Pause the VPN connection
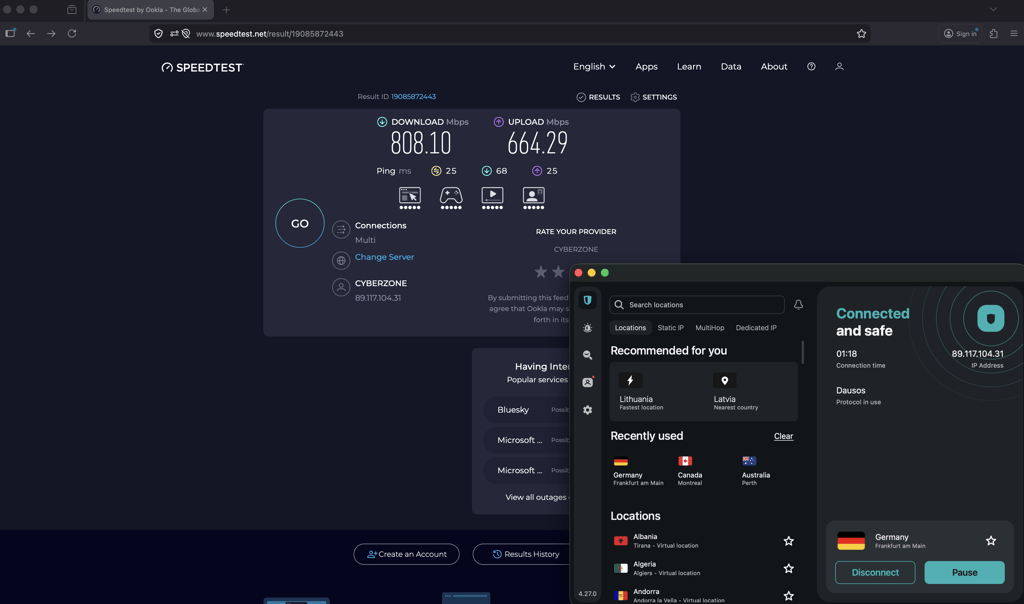The width and height of the screenshot is (1024, 604). [x=965, y=573]
